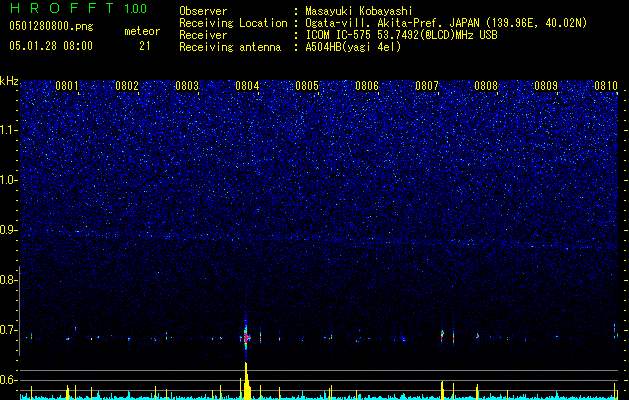Click the tallest yellow power spike at 0804
This screenshot has width=629, height=400.
(x=246, y=381)
